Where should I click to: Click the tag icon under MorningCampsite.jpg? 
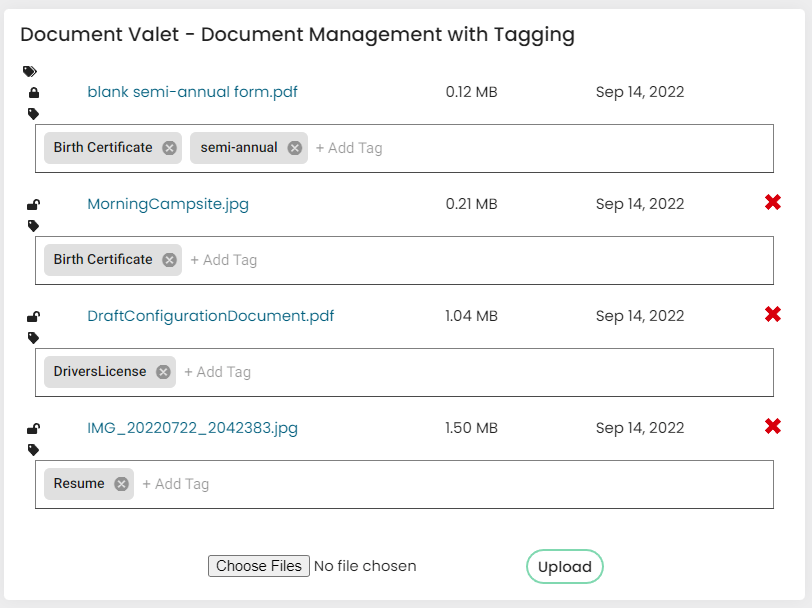[34, 226]
